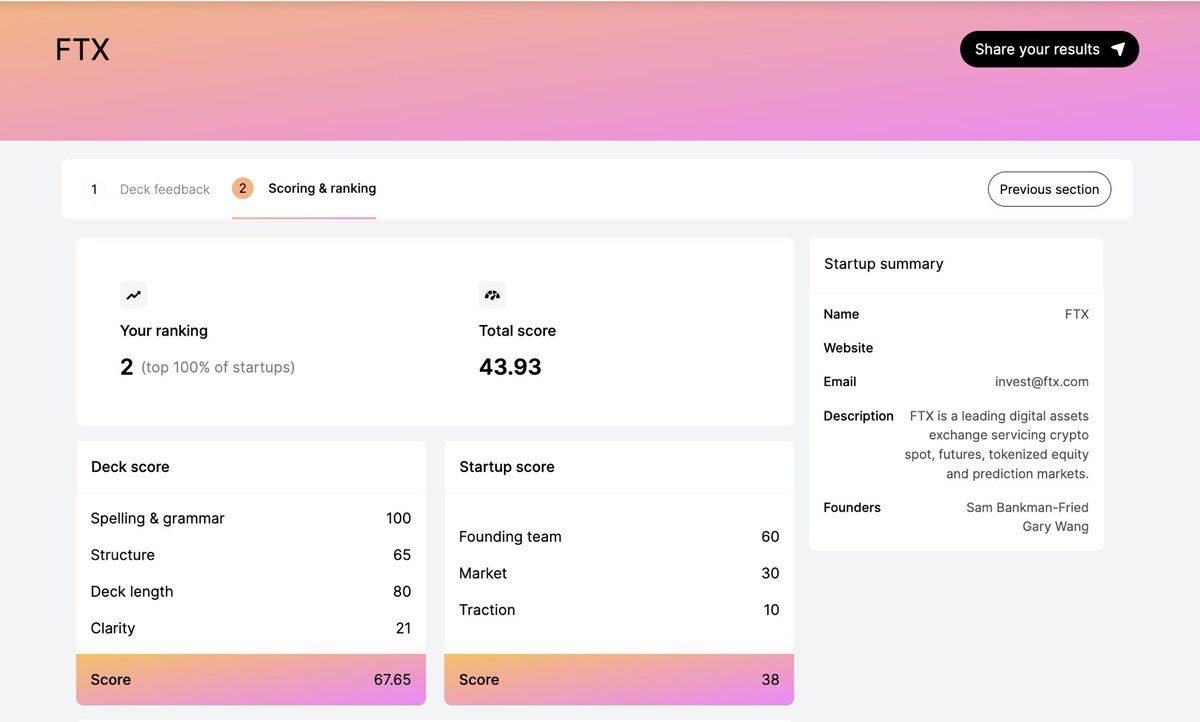Click the FTX description paragraph

pyautogui.click(x=997, y=445)
